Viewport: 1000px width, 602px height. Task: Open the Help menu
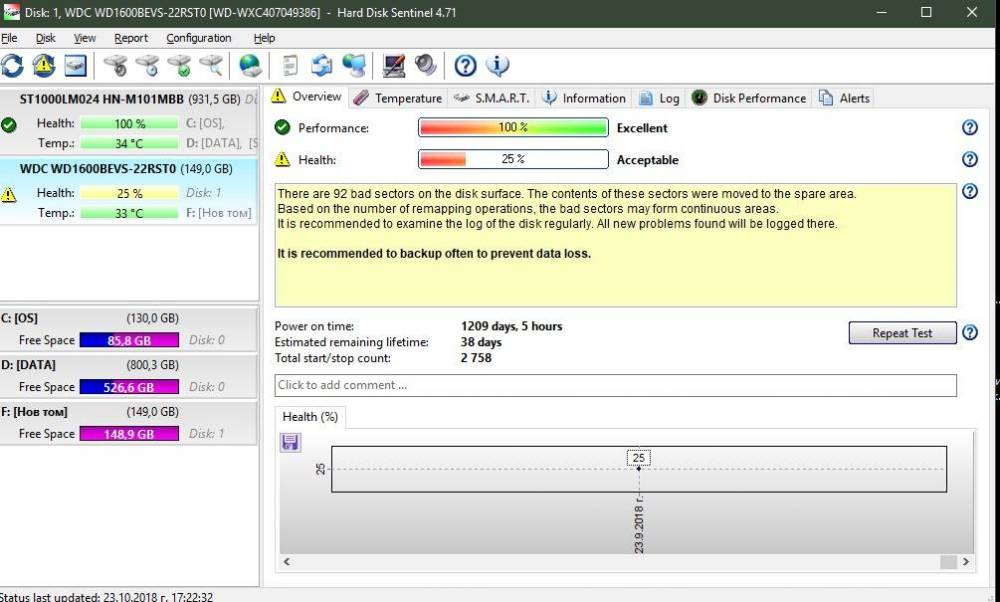(x=264, y=38)
